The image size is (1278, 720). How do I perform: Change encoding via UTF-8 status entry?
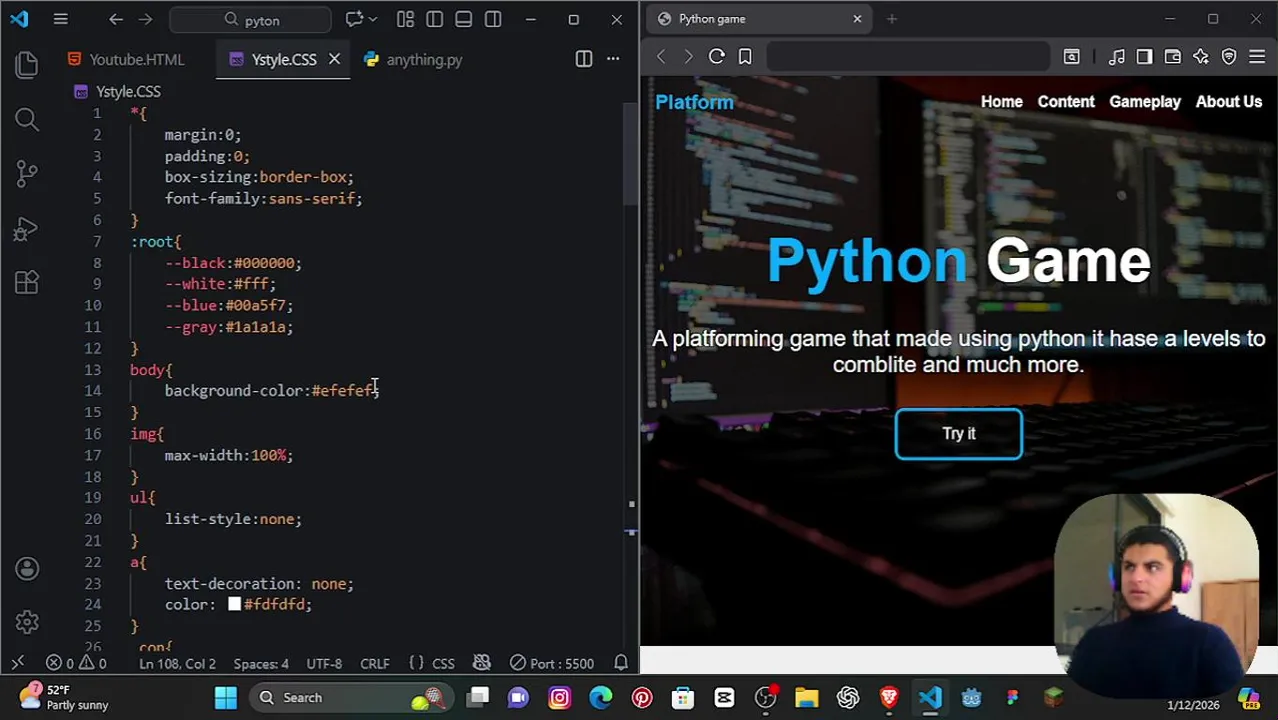tap(324, 663)
